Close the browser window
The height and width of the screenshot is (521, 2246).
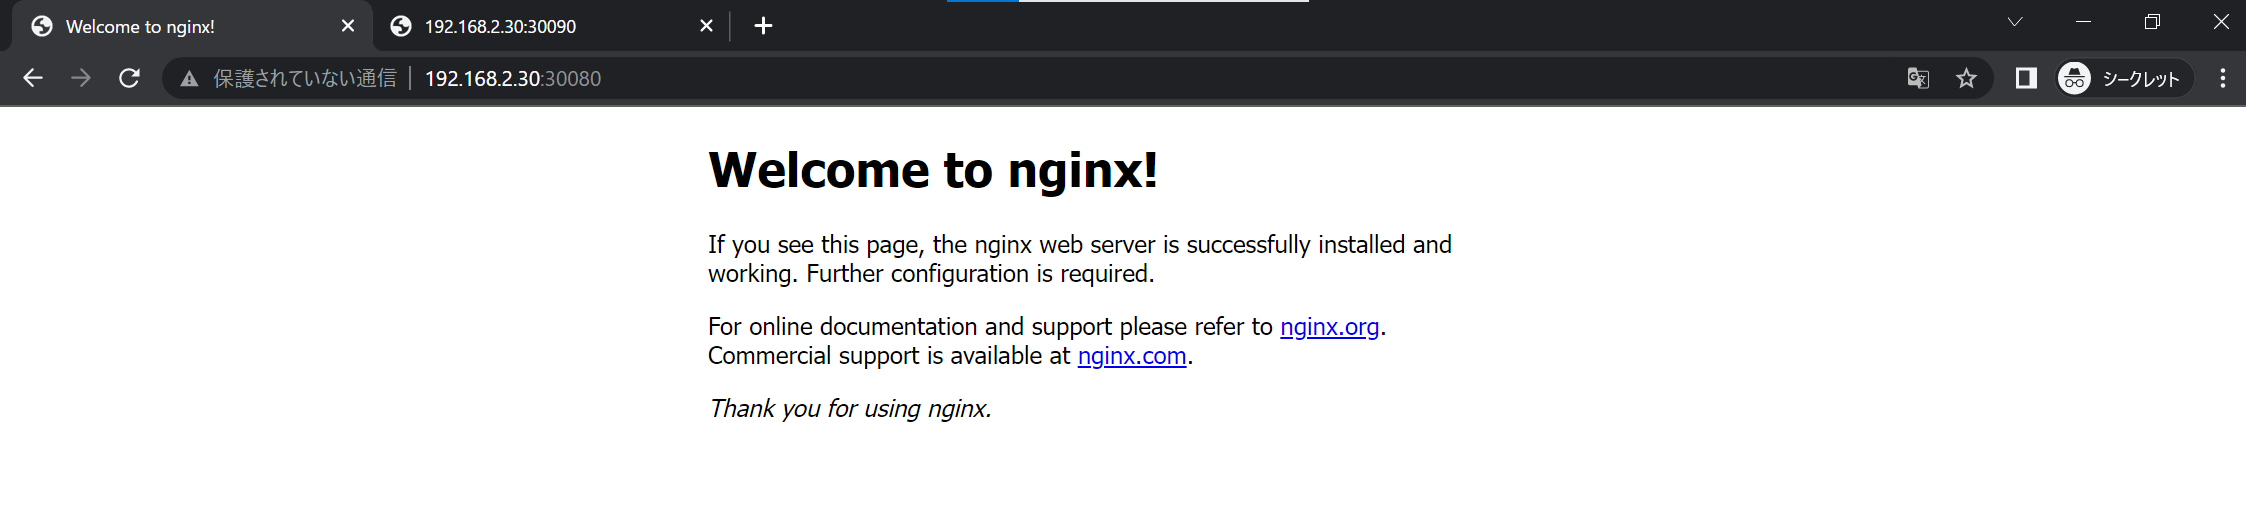tap(2221, 22)
